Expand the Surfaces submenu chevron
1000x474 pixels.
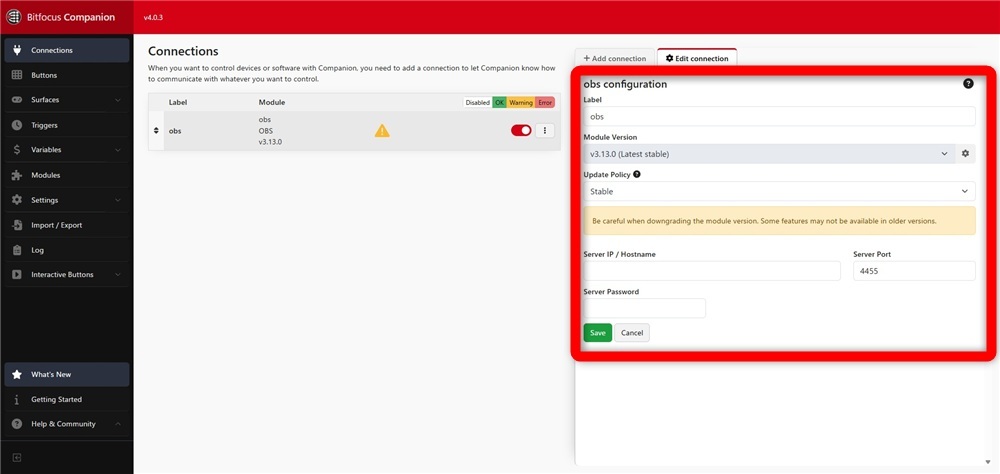(118, 100)
